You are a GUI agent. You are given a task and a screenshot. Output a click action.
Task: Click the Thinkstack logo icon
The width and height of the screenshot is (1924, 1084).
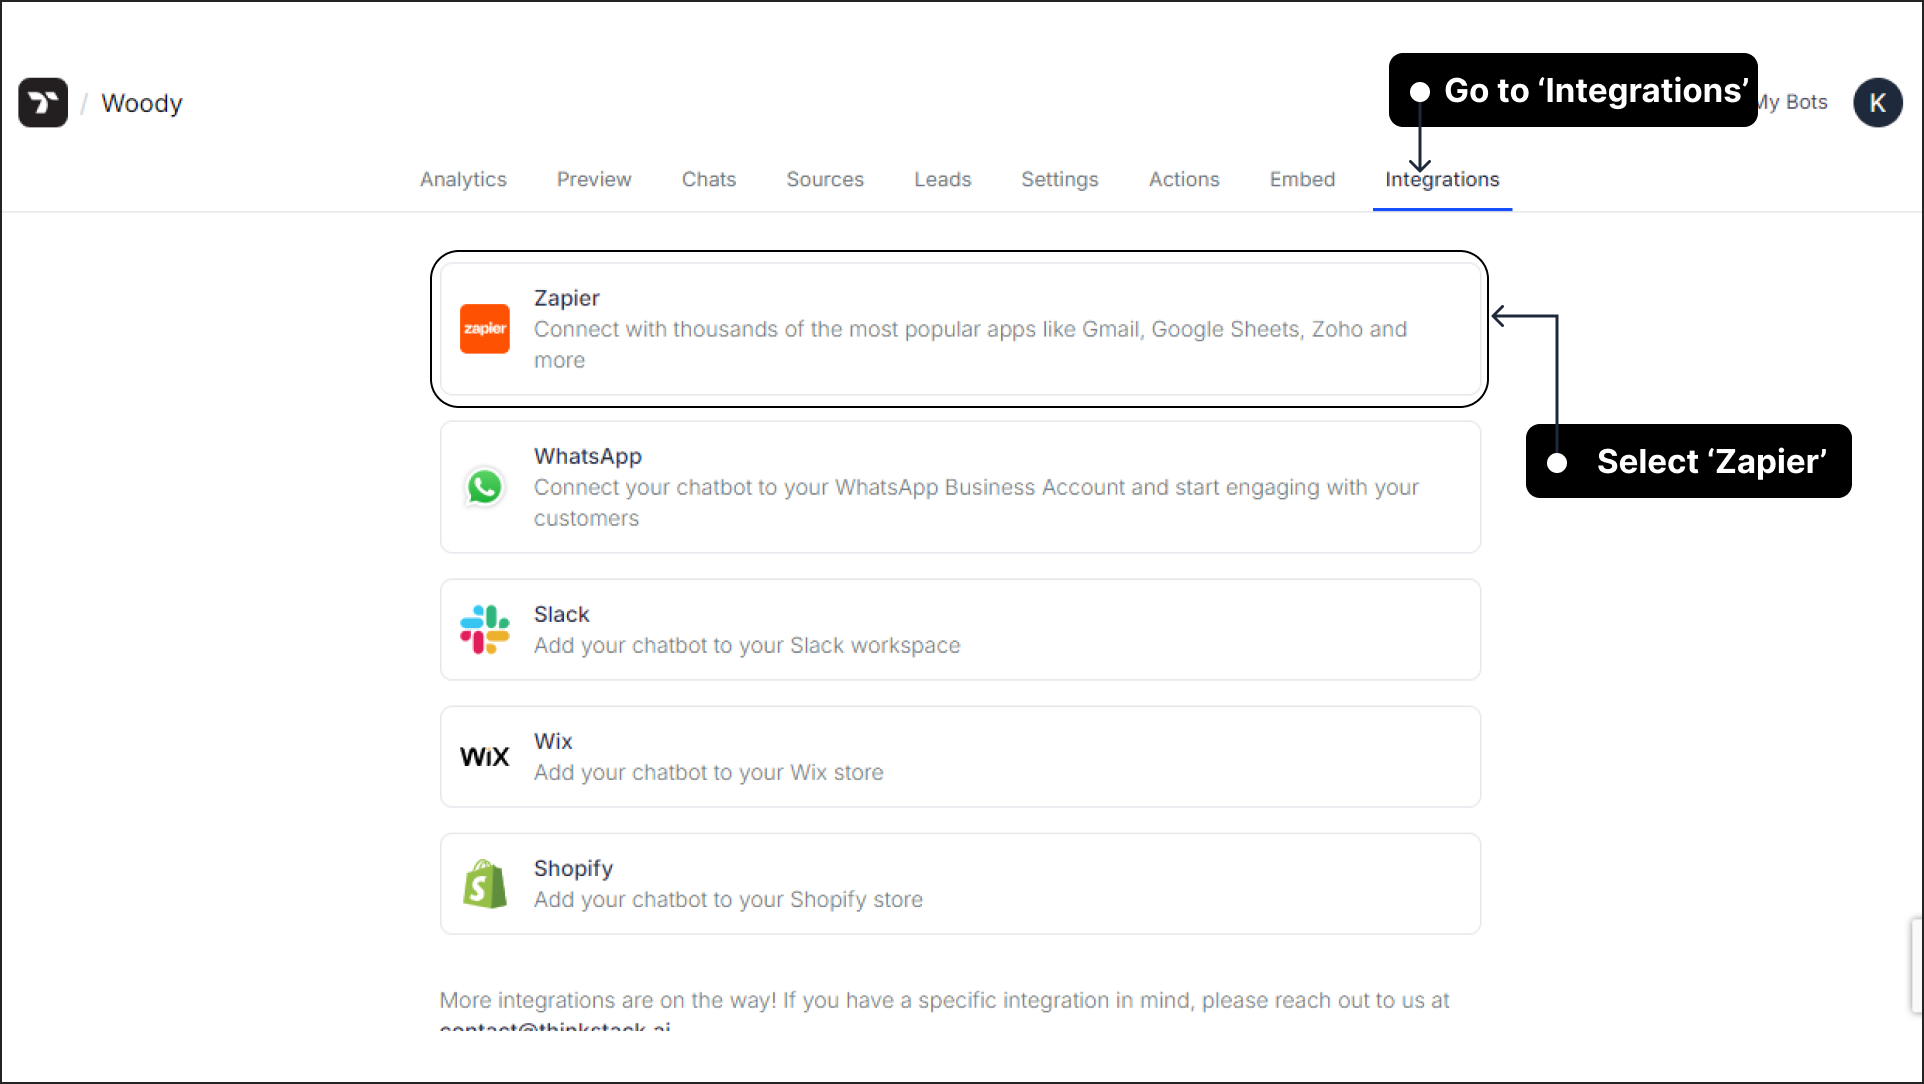click(43, 102)
